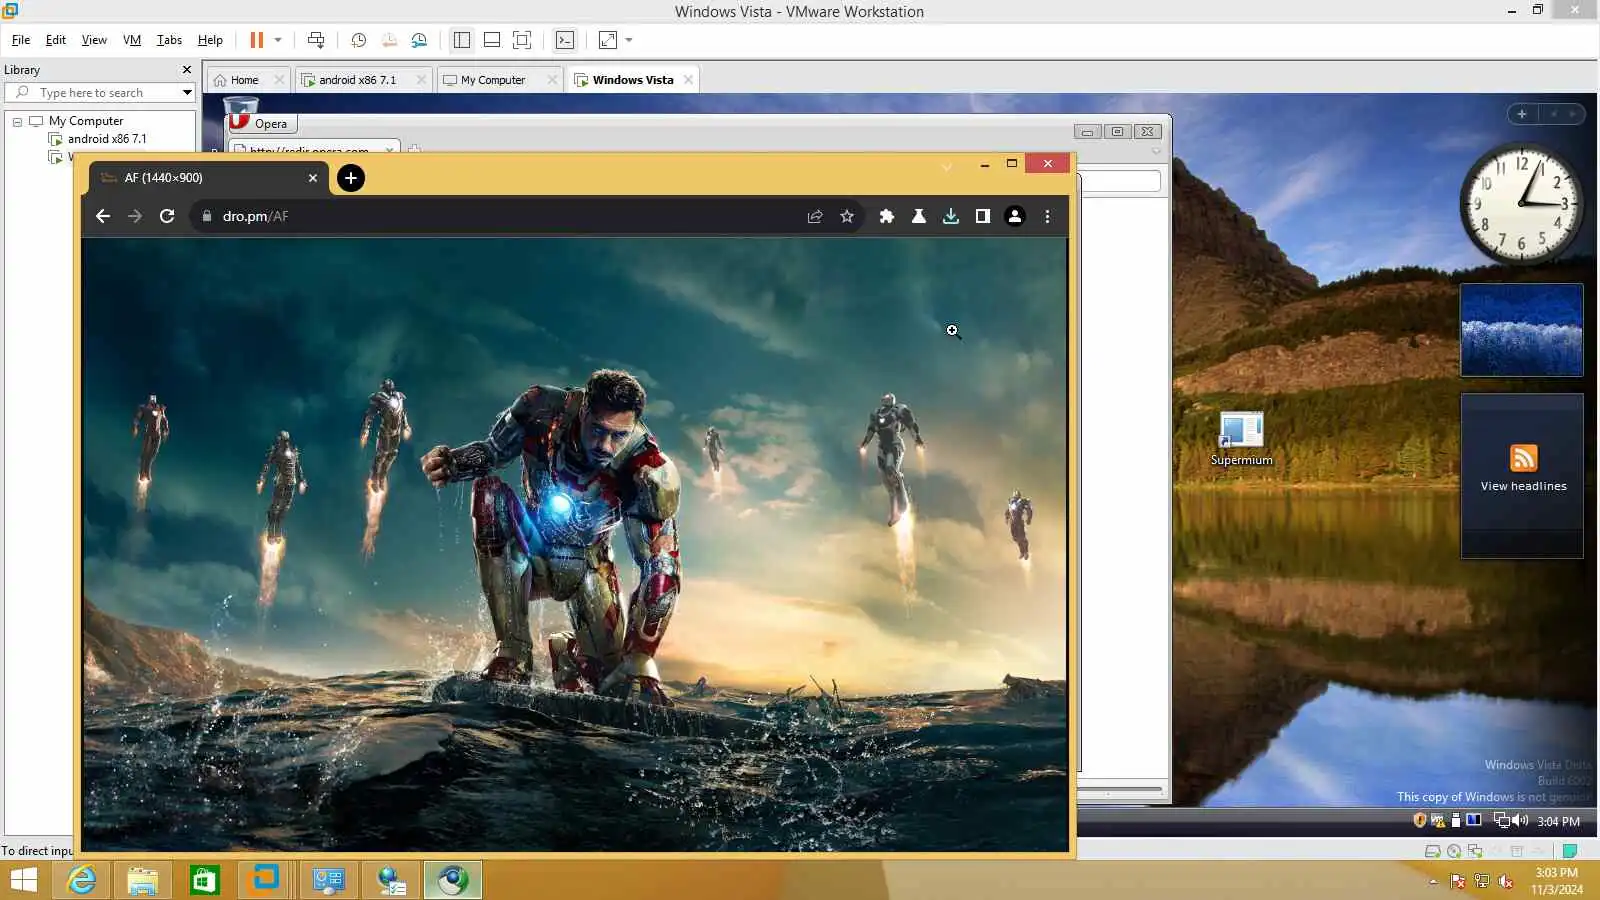Open the browser Downloads icon
The image size is (1600, 900).
click(950, 216)
